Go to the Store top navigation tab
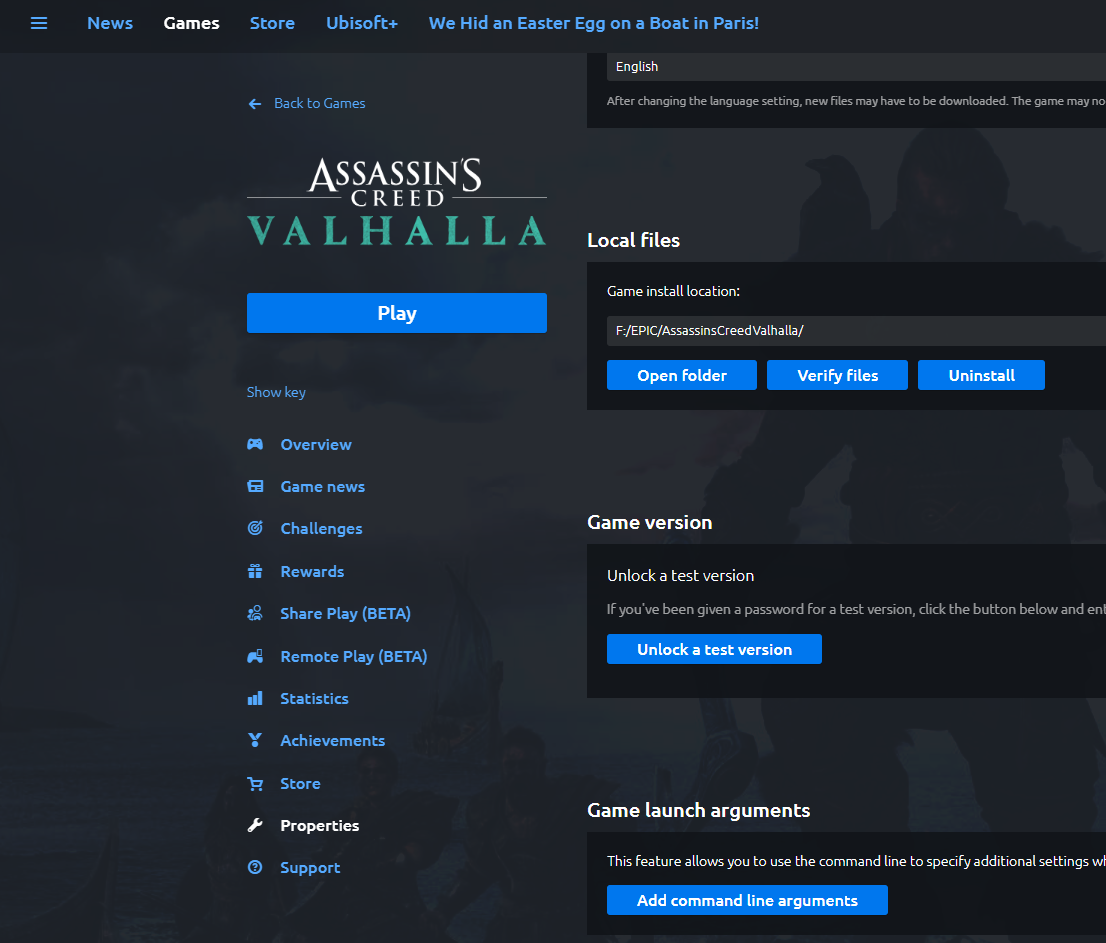 272,23
